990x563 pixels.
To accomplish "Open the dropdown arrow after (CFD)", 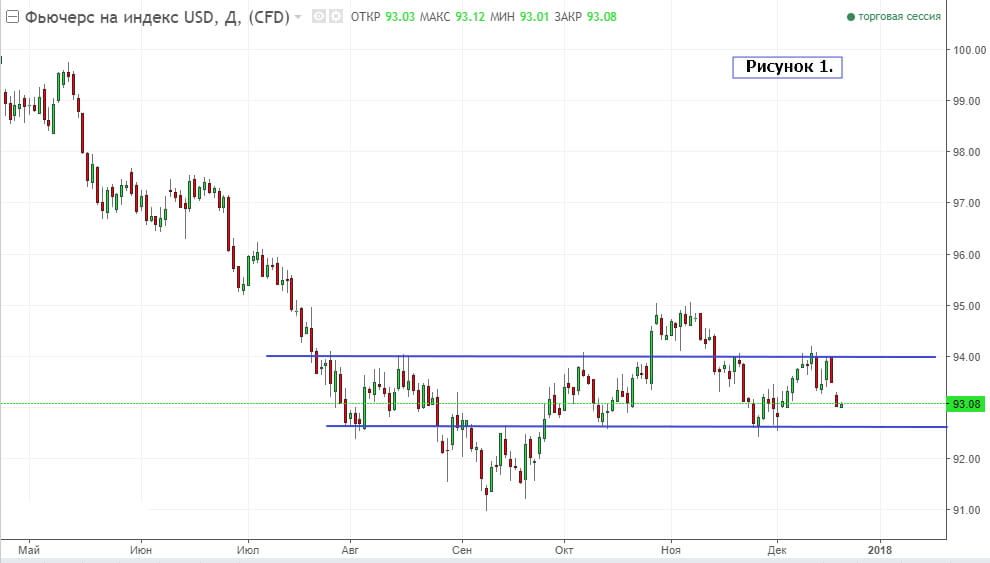I will (x=299, y=18).
